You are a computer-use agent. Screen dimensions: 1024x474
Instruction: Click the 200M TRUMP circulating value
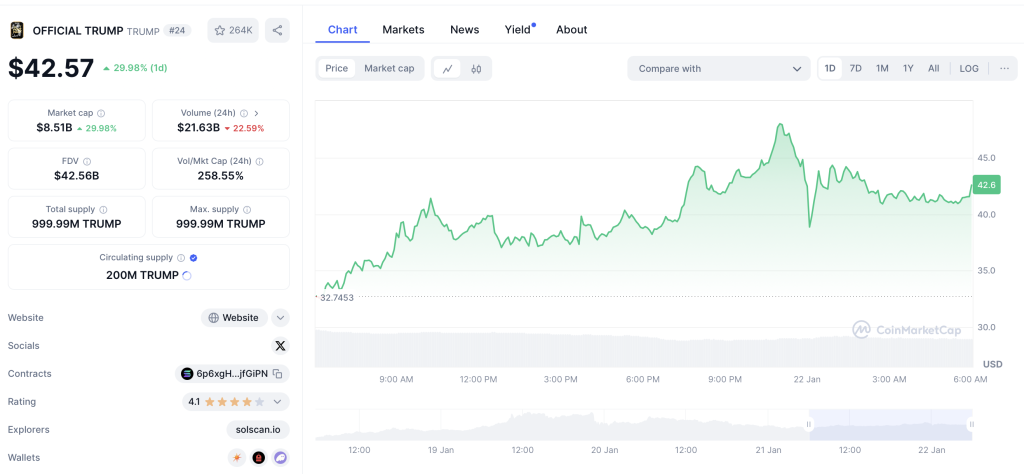pos(142,276)
